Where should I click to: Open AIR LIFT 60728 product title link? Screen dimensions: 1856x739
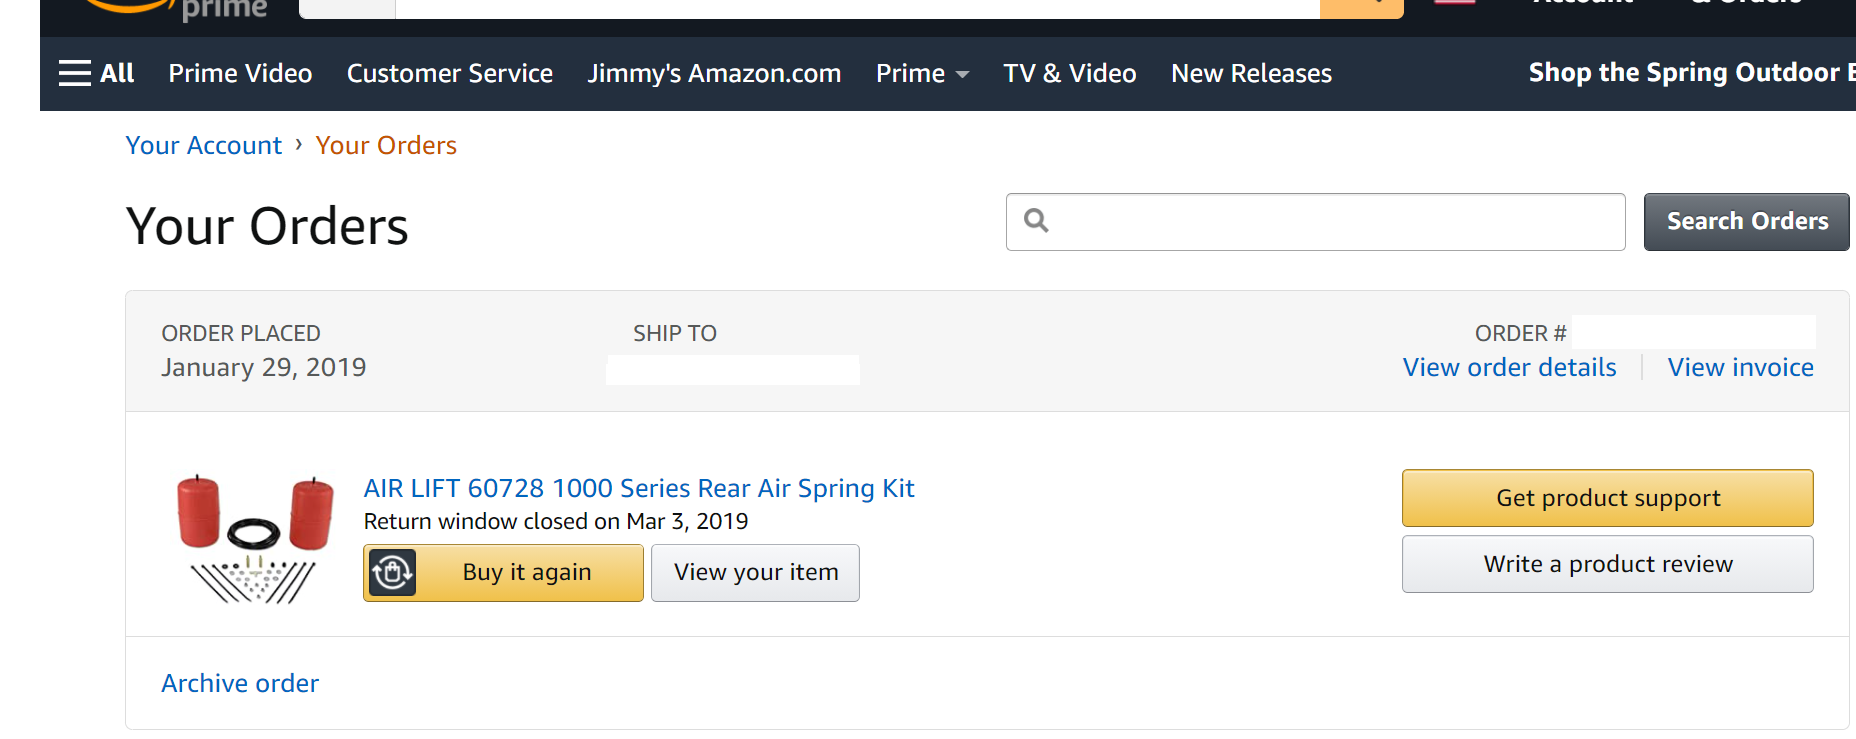pos(638,488)
